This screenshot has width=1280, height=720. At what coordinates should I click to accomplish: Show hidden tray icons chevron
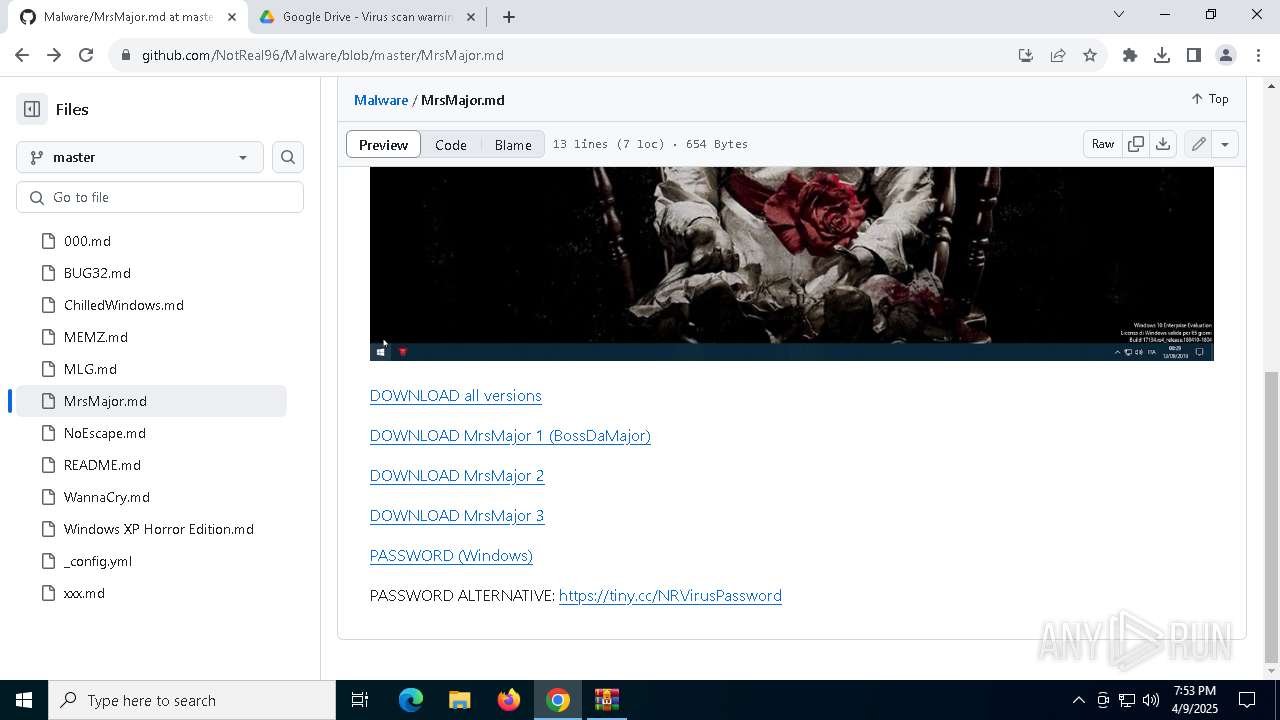point(1078,700)
